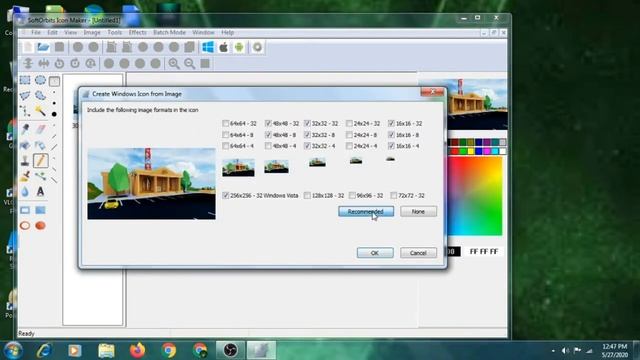Open the Tools menu
This screenshot has width=640, height=360.
point(115,32)
